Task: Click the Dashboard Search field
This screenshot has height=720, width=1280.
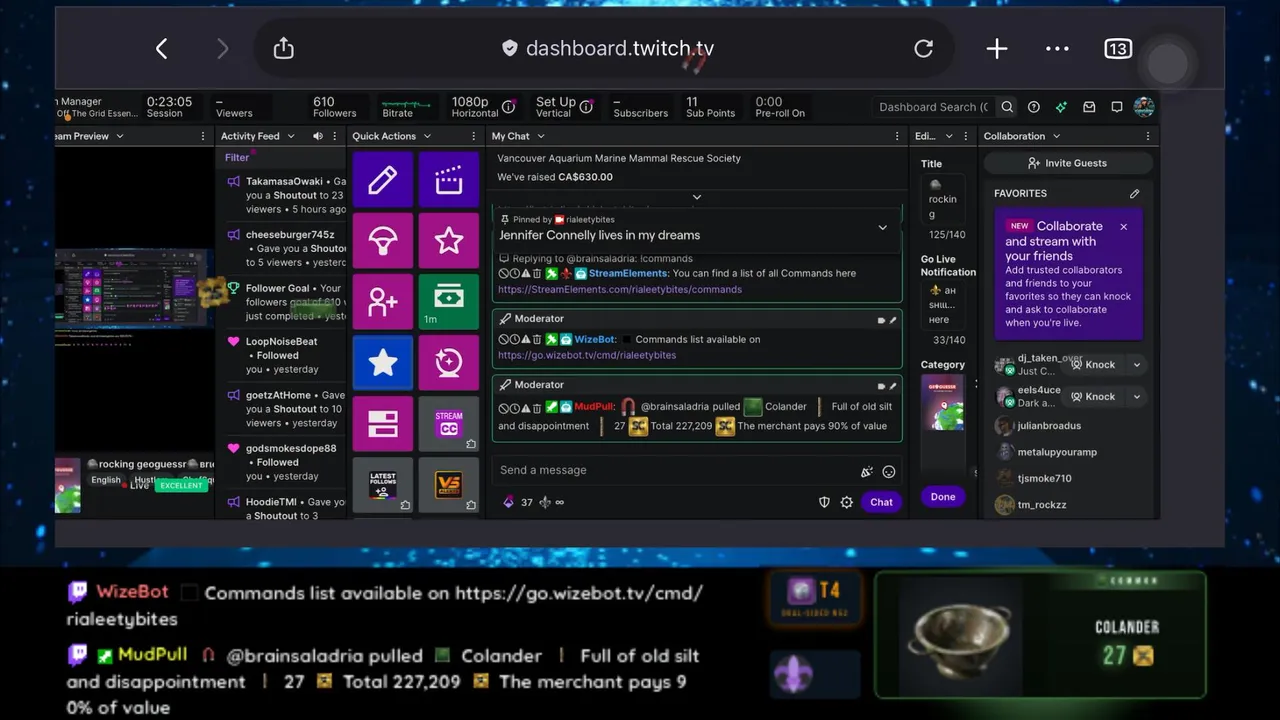Action: 933,107
